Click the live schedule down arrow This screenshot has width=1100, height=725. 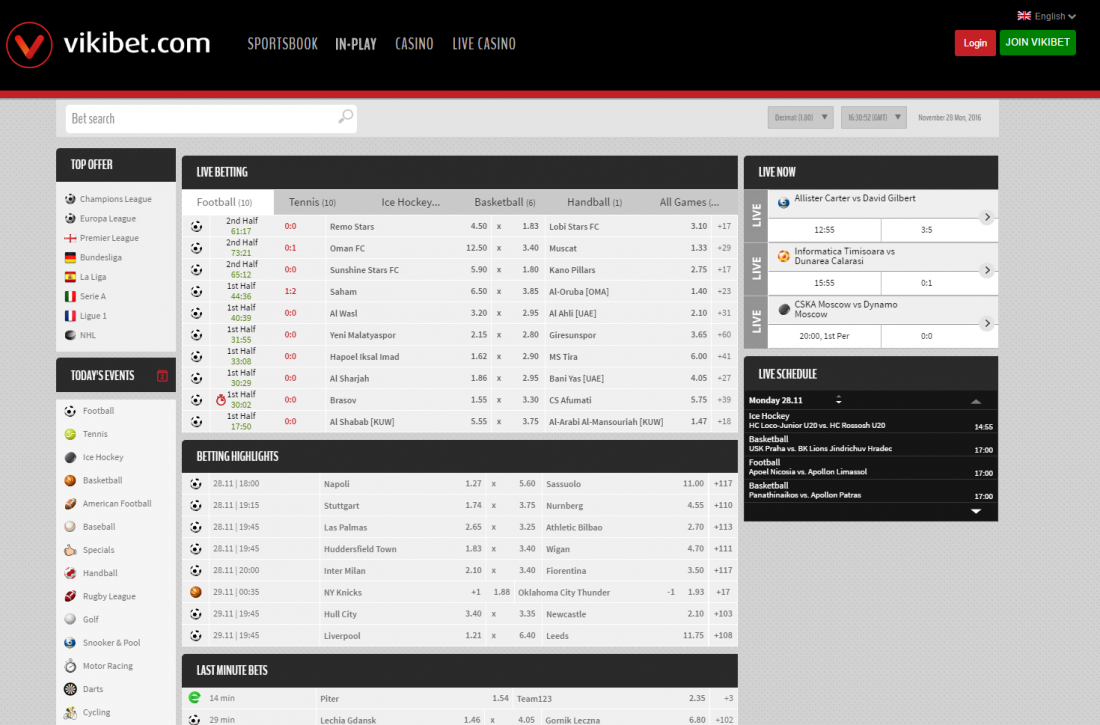coord(976,511)
